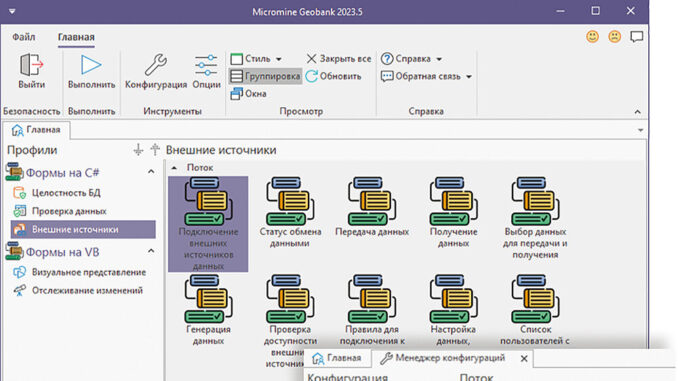Collapse the Формы на C# group
The width and height of the screenshot is (678, 381).
(x=151, y=172)
